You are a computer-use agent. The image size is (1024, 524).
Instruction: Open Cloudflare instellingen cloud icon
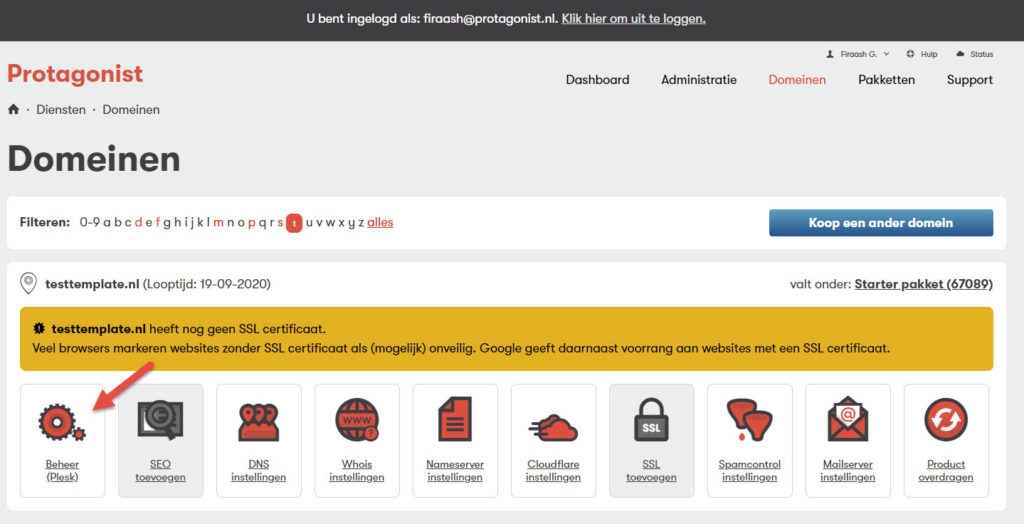(x=553, y=427)
